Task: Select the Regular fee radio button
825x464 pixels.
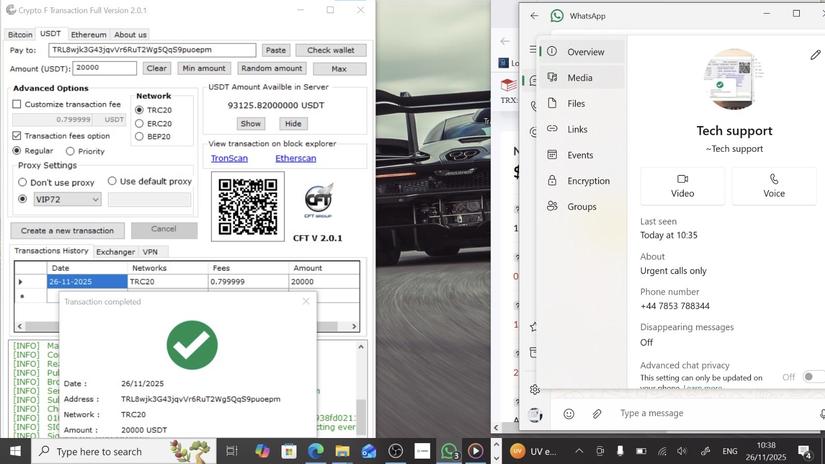Action: click(17, 151)
